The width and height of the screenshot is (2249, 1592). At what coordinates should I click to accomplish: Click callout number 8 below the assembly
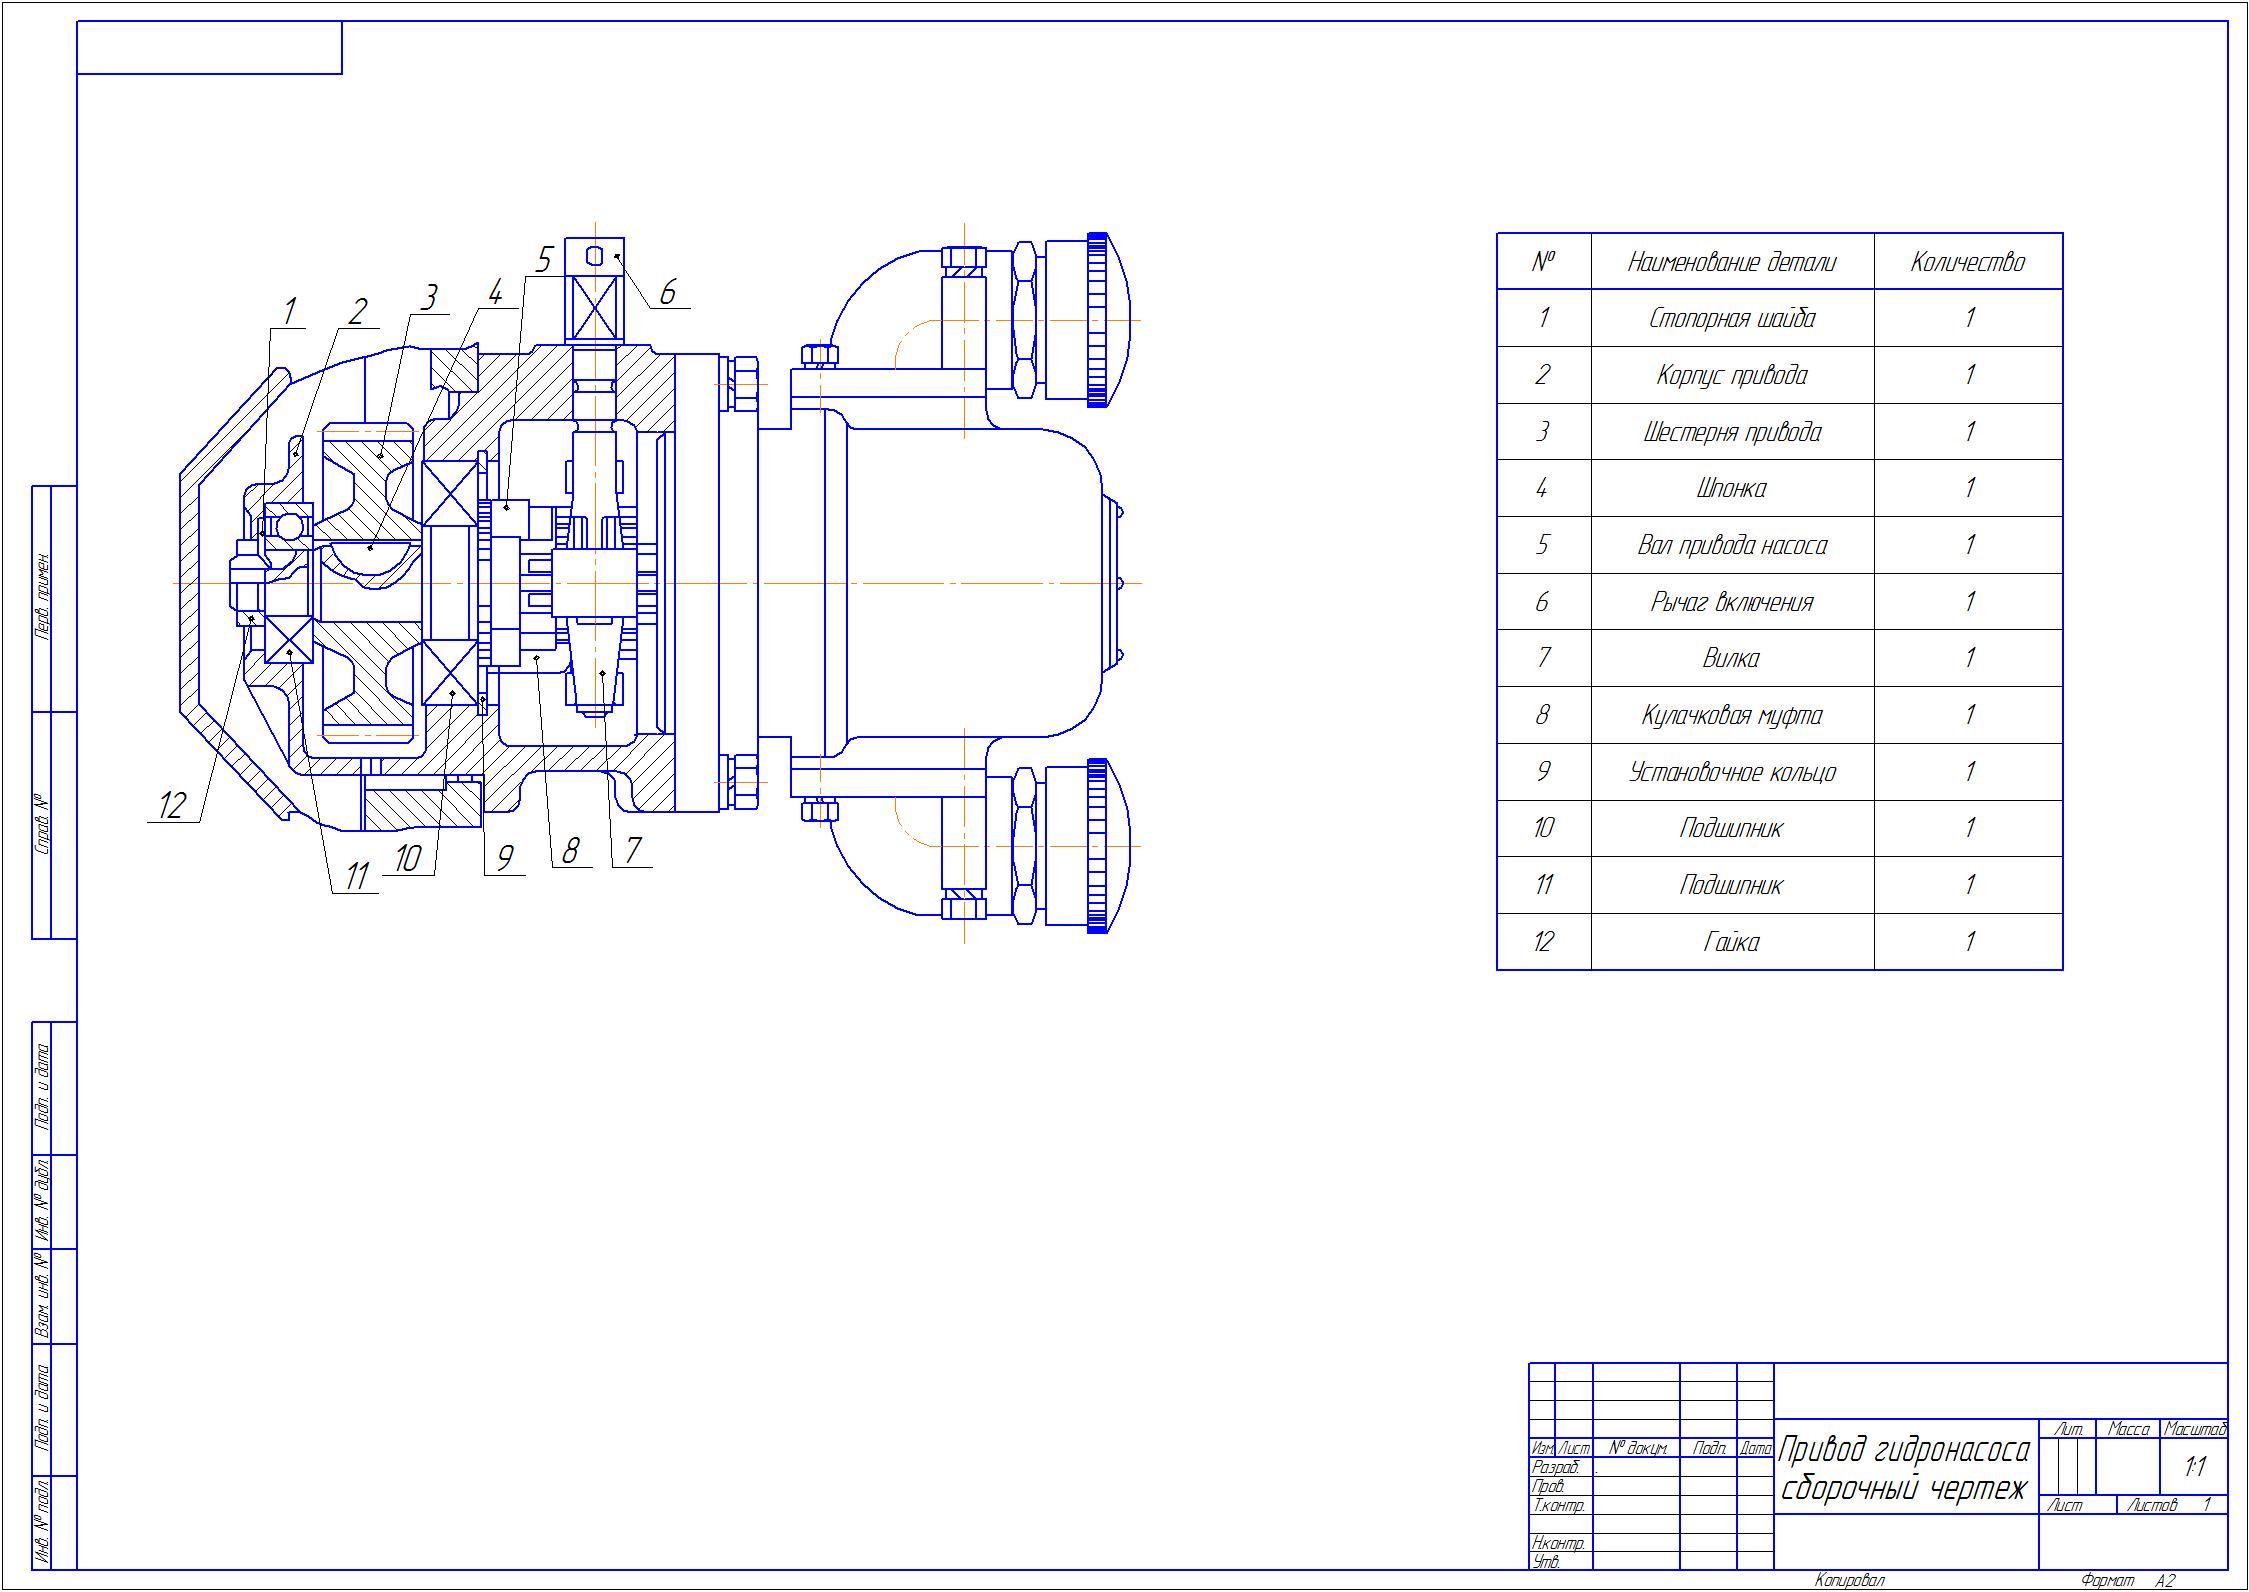click(x=570, y=851)
